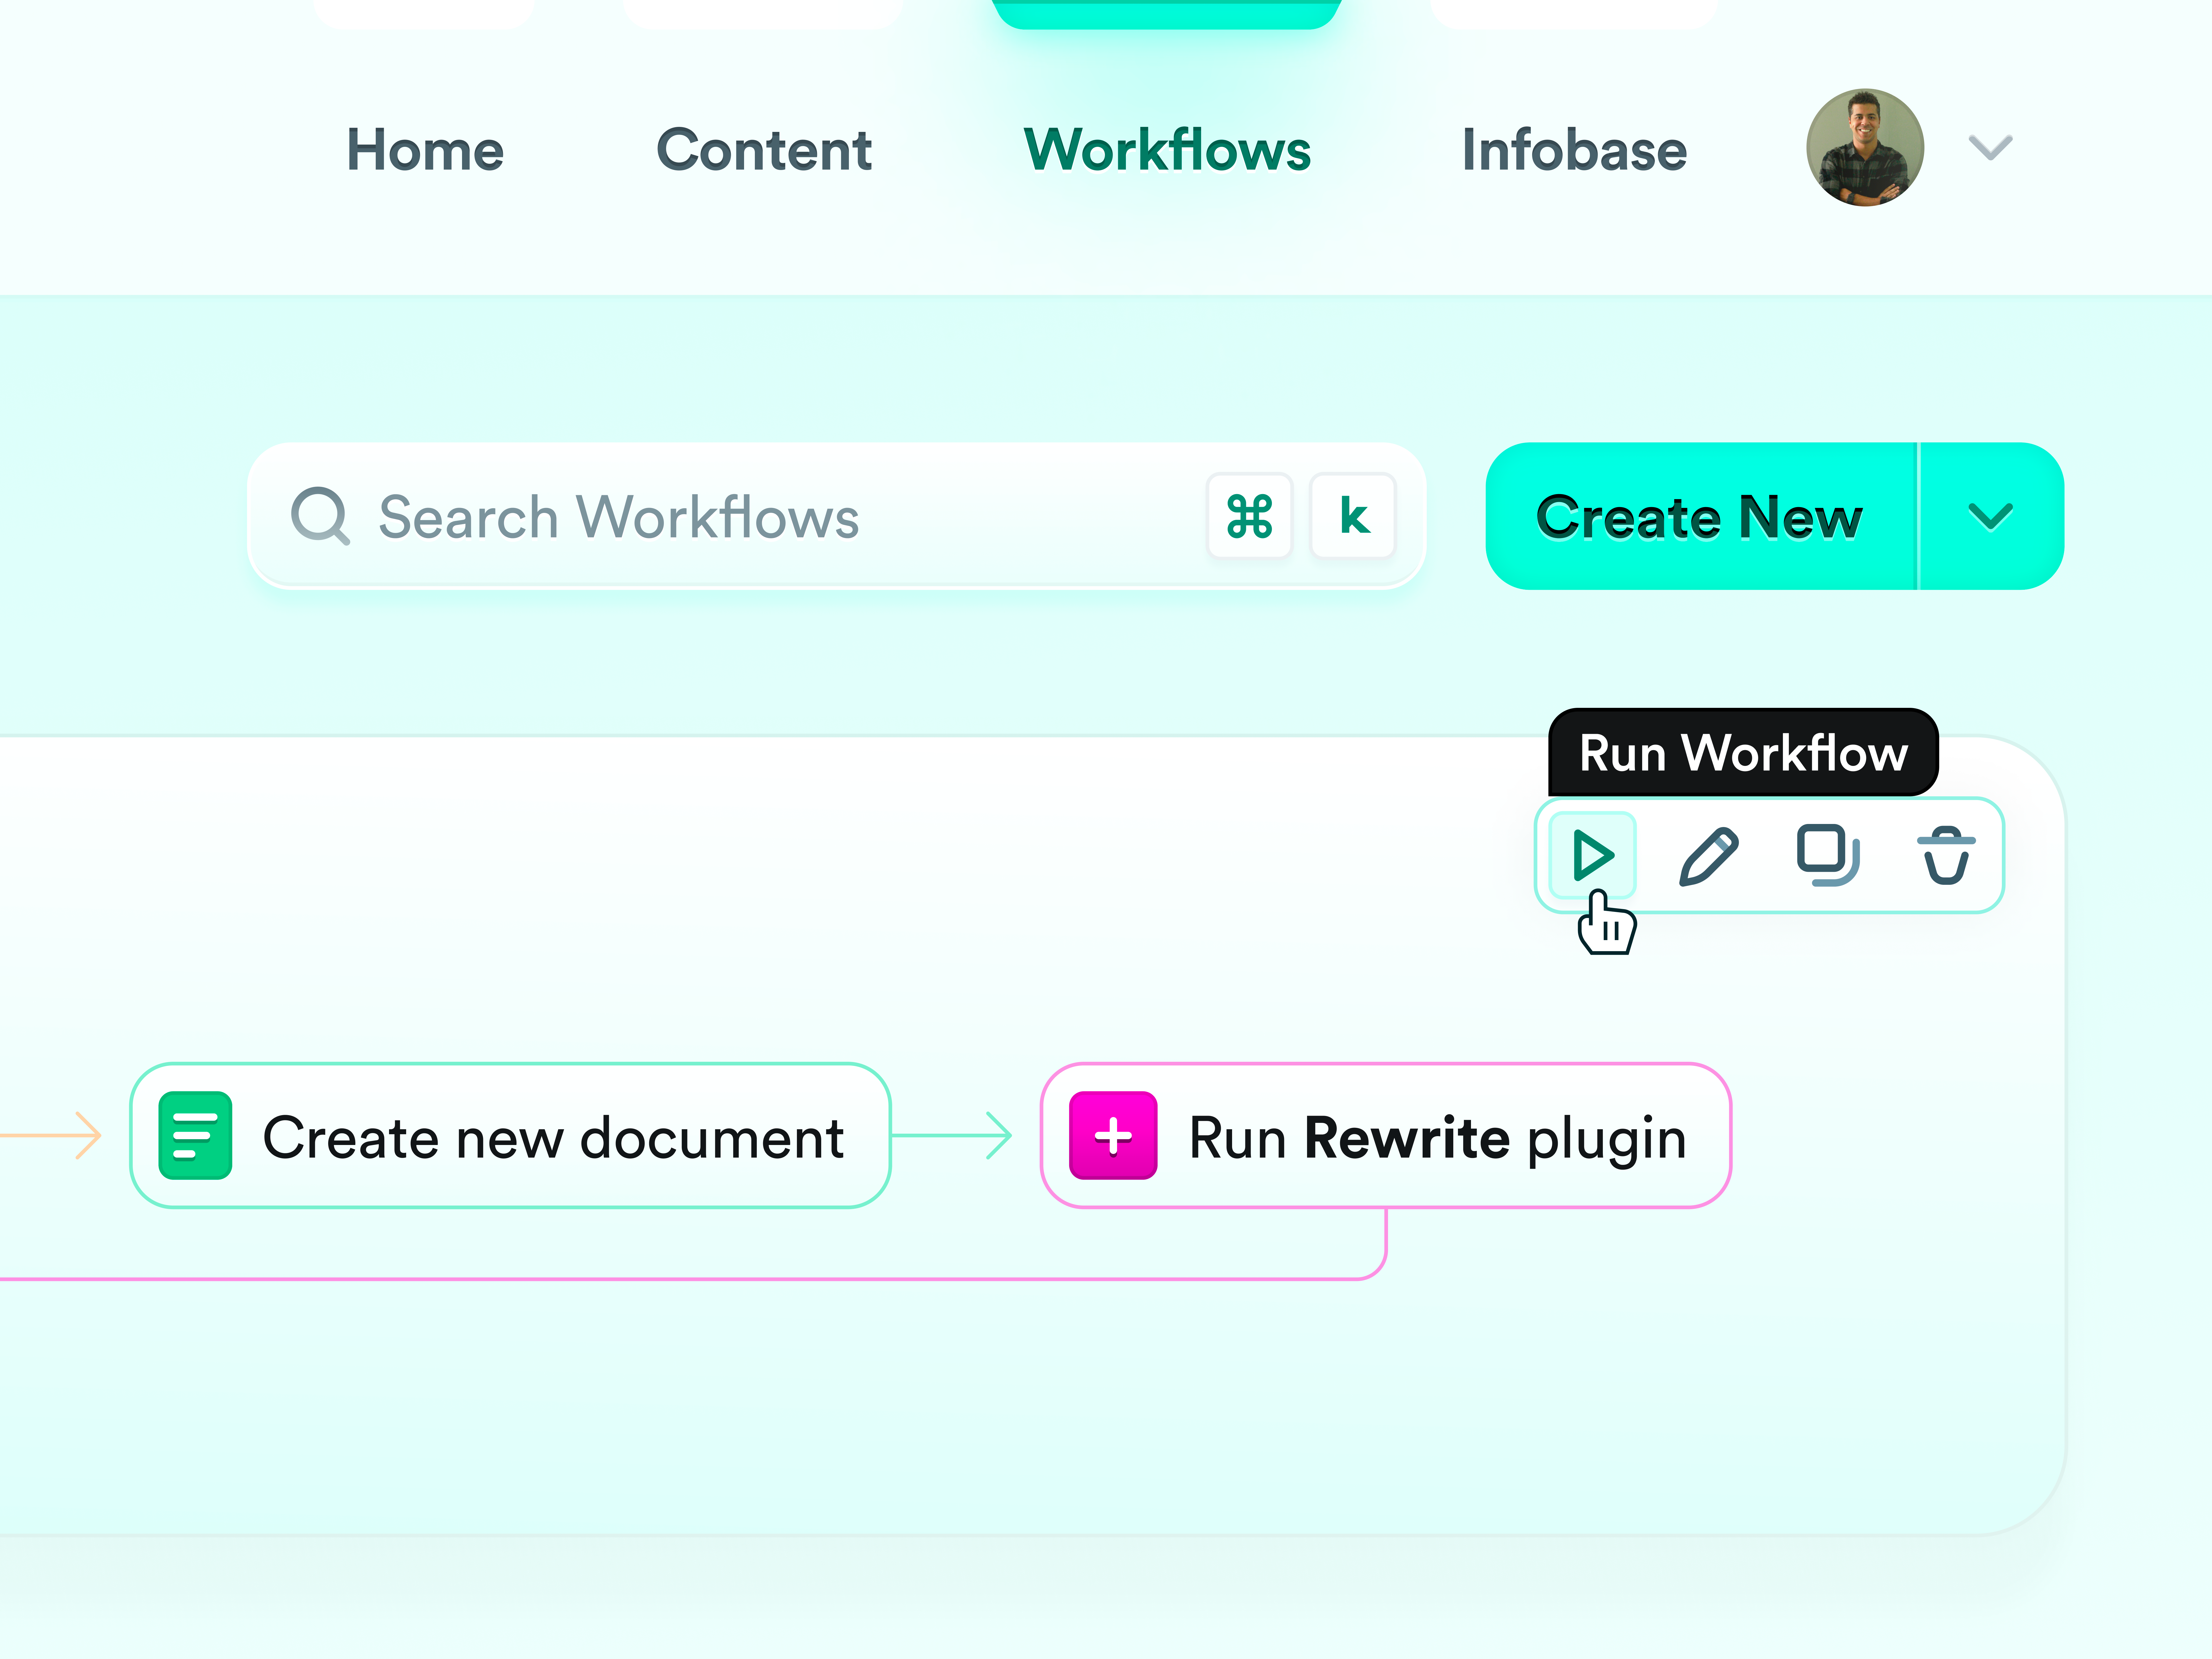2212x1659 pixels.
Task: Click the command key shortcut badge
Action: pos(1249,516)
